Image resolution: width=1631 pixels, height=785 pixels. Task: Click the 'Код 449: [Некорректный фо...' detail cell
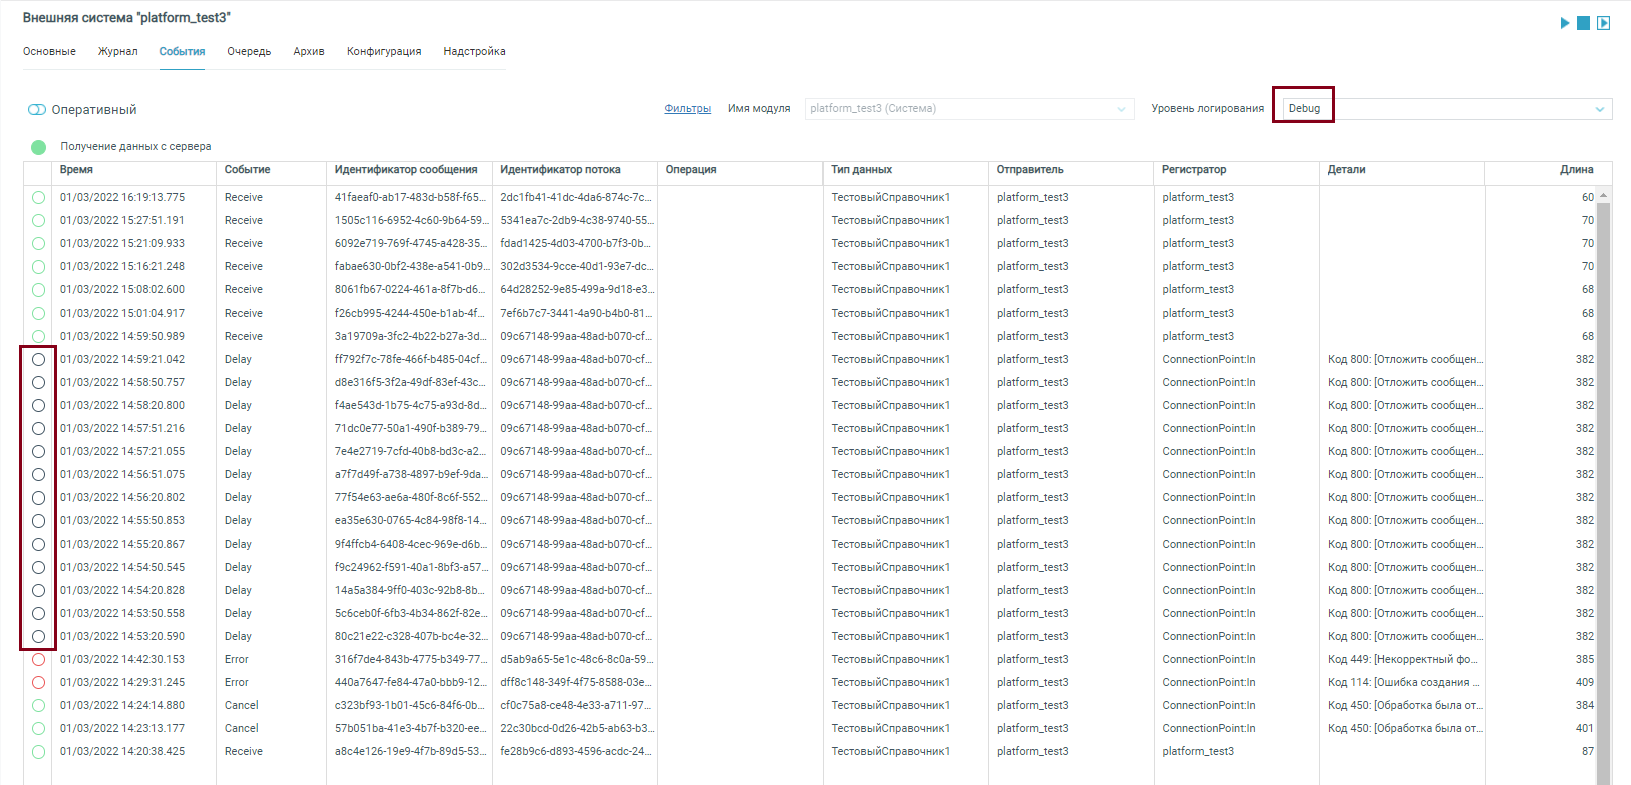pos(1403,660)
